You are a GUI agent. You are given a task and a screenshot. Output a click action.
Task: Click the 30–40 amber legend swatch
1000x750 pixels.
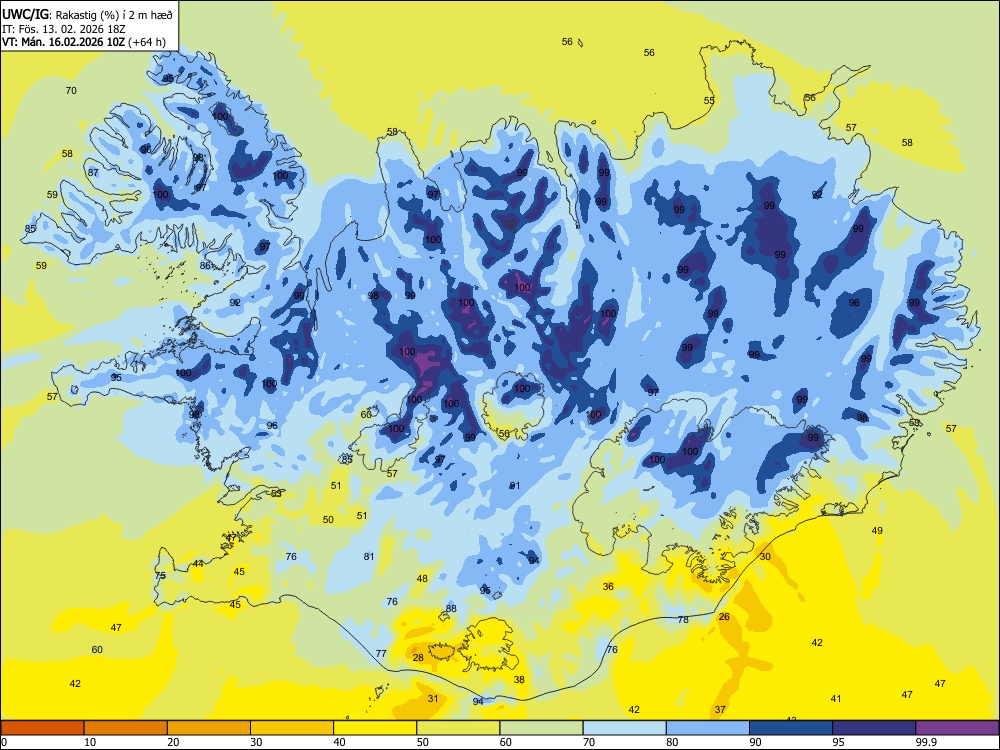pos(292,728)
